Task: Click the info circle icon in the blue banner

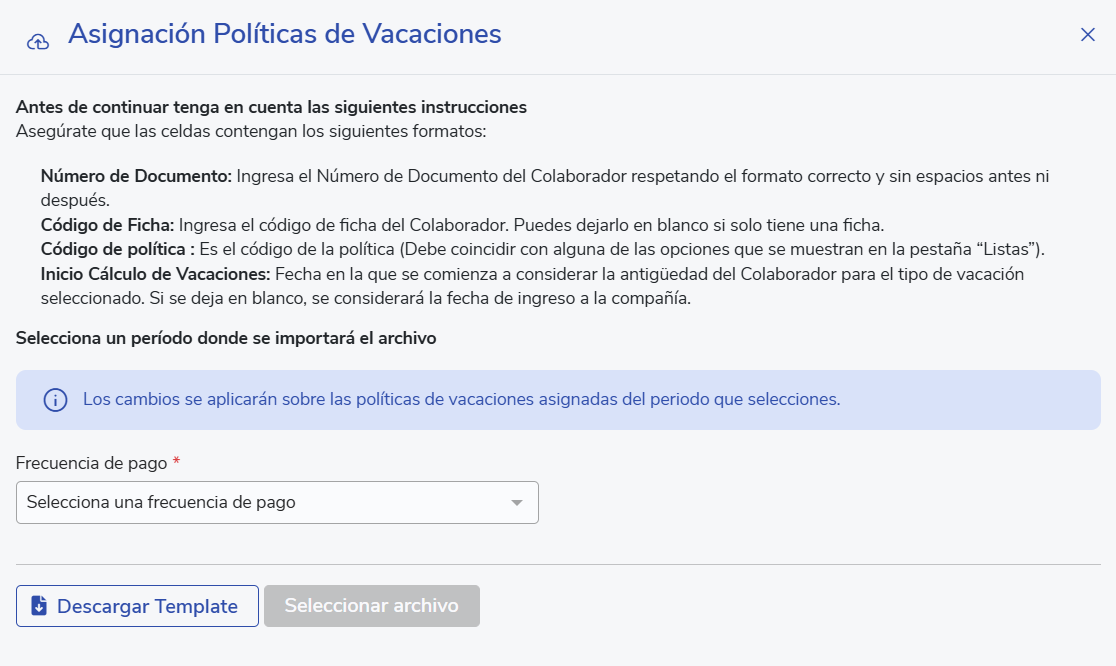Action: coord(56,400)
